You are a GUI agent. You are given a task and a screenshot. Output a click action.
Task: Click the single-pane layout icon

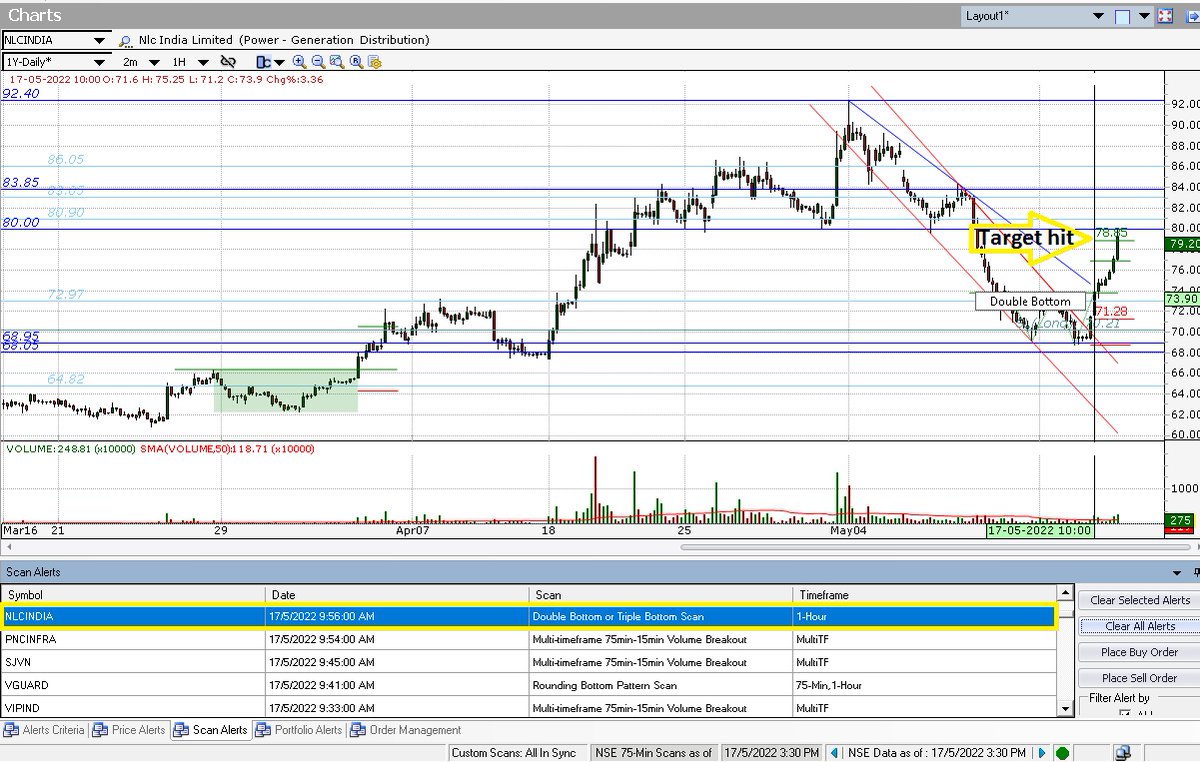click(1122, 17)
